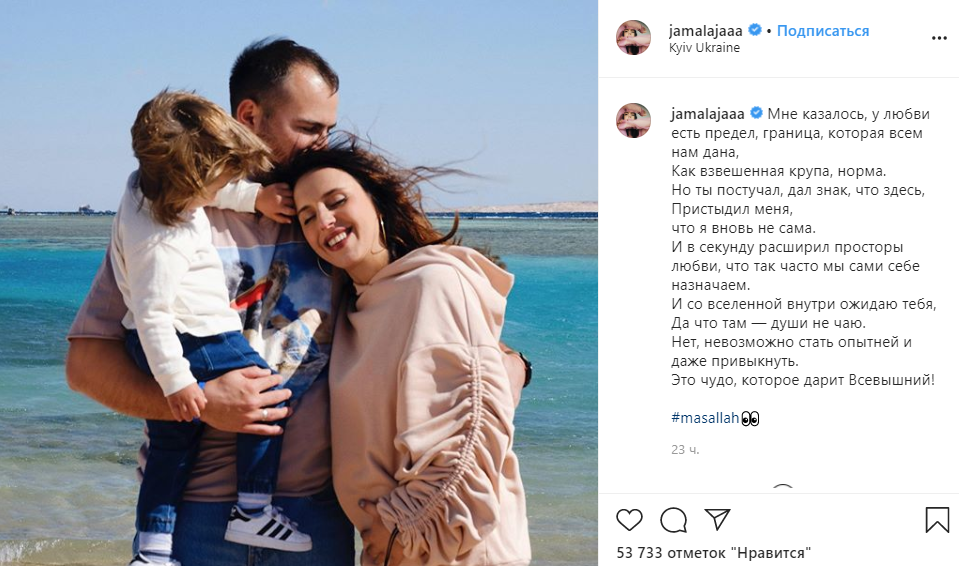
Task: Click jamalajaaa profile avatar in header
Action: coord(633,37)
